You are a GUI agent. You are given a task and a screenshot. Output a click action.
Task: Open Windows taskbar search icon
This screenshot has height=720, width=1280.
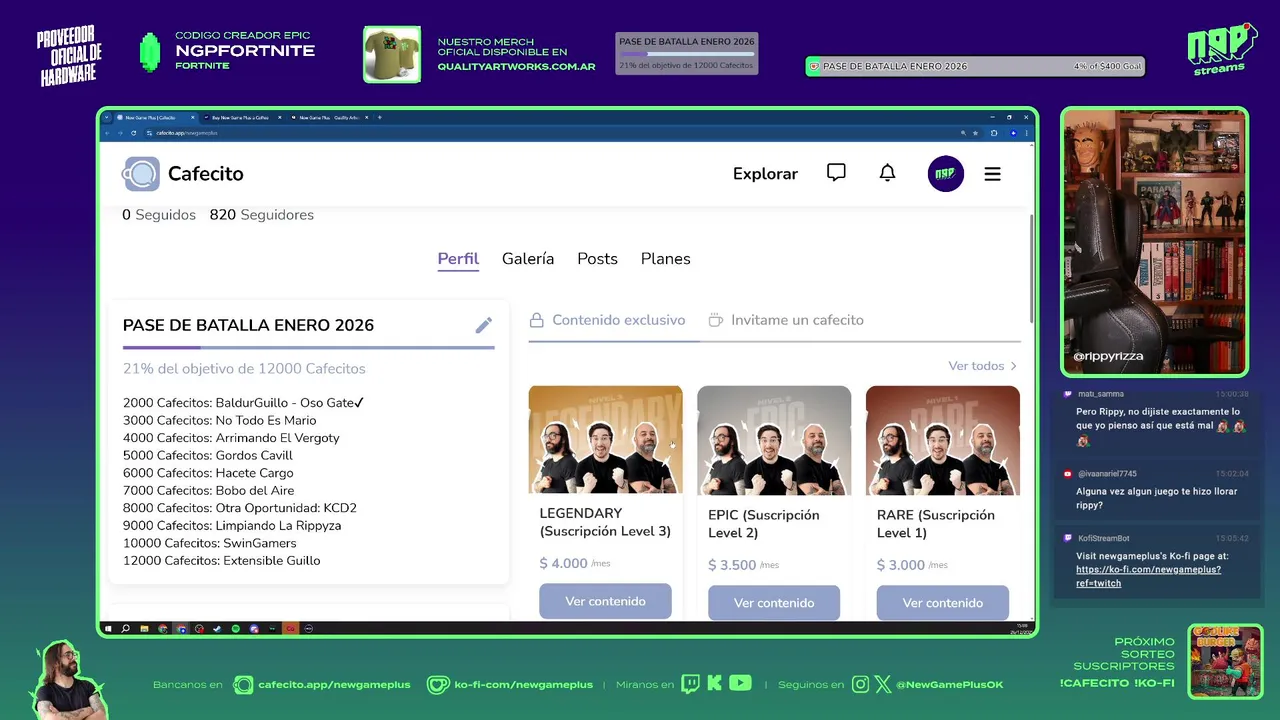125,629
